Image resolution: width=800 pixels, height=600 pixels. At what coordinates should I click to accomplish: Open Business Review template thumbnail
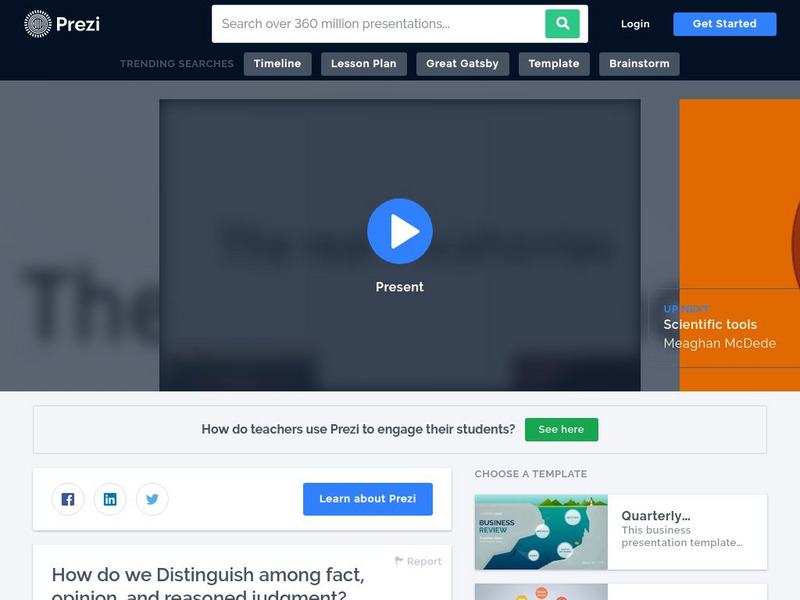(x=541, y=532)
